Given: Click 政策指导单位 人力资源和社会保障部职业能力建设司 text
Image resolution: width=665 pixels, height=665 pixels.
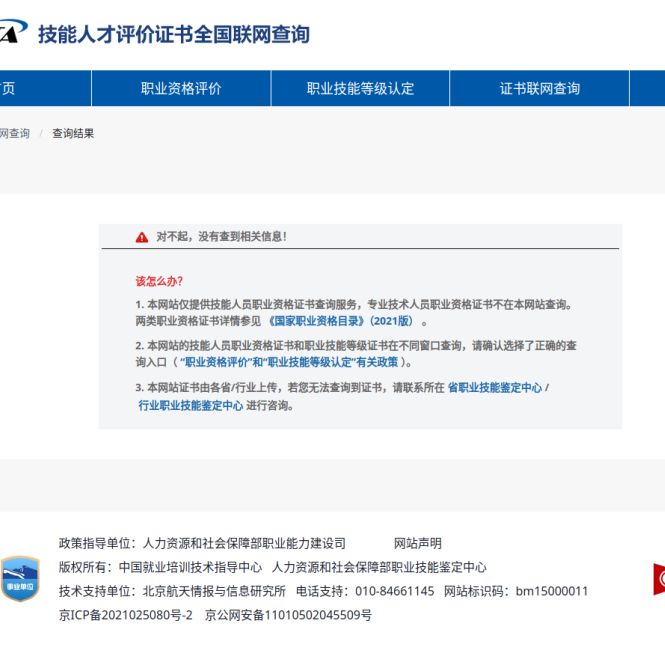Looking at the screenshot, I should pos(202,543).
